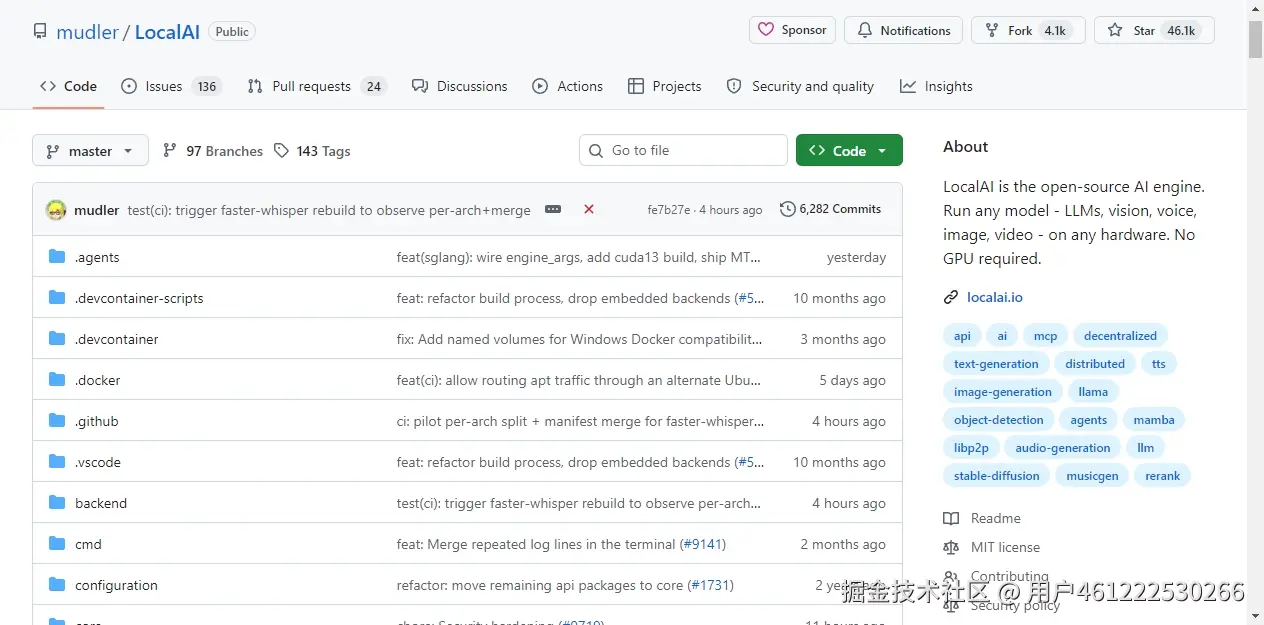Open the 143 Tags link

(x=312, y=151)
